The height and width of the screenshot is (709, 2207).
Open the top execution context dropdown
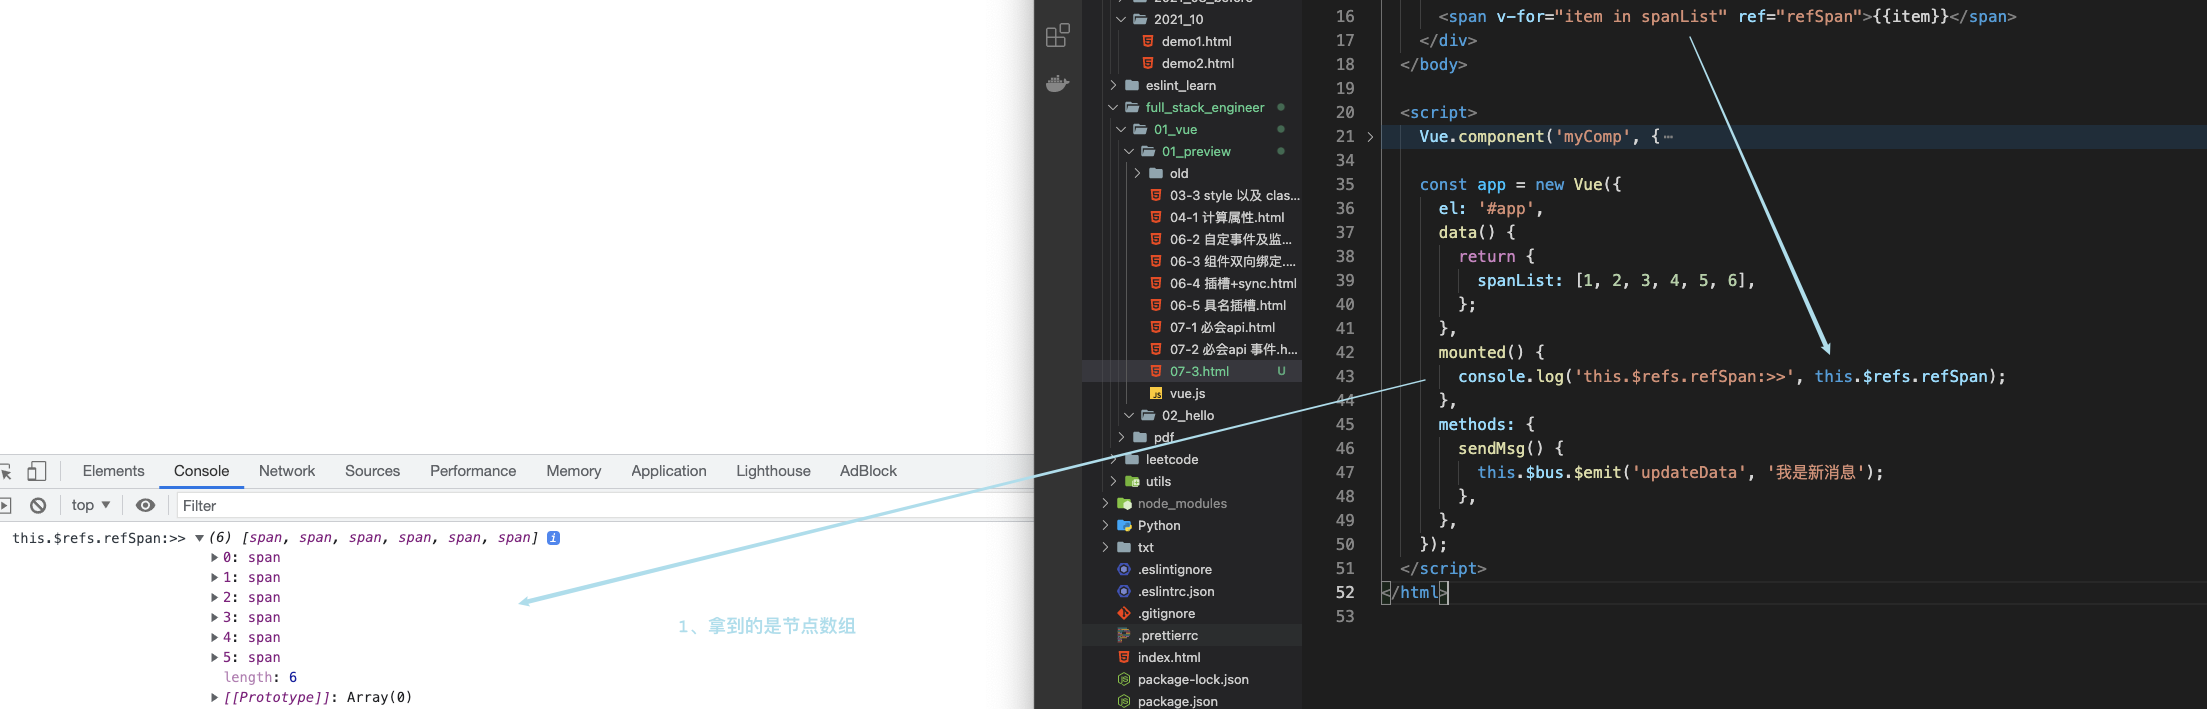91,505
